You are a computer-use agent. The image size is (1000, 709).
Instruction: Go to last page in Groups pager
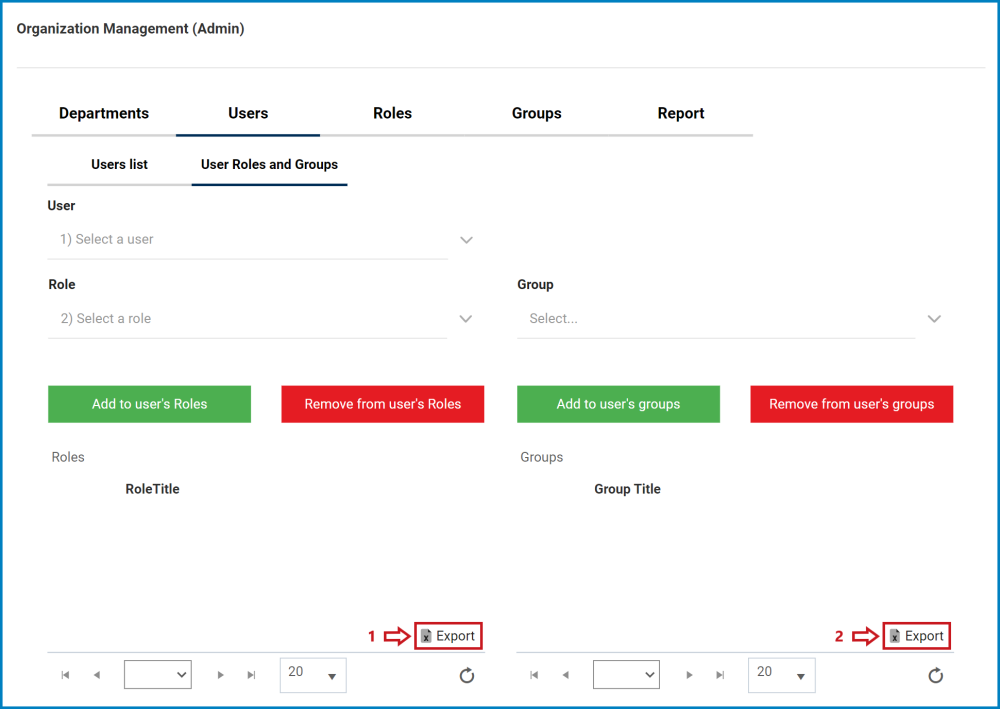[720, 675]
